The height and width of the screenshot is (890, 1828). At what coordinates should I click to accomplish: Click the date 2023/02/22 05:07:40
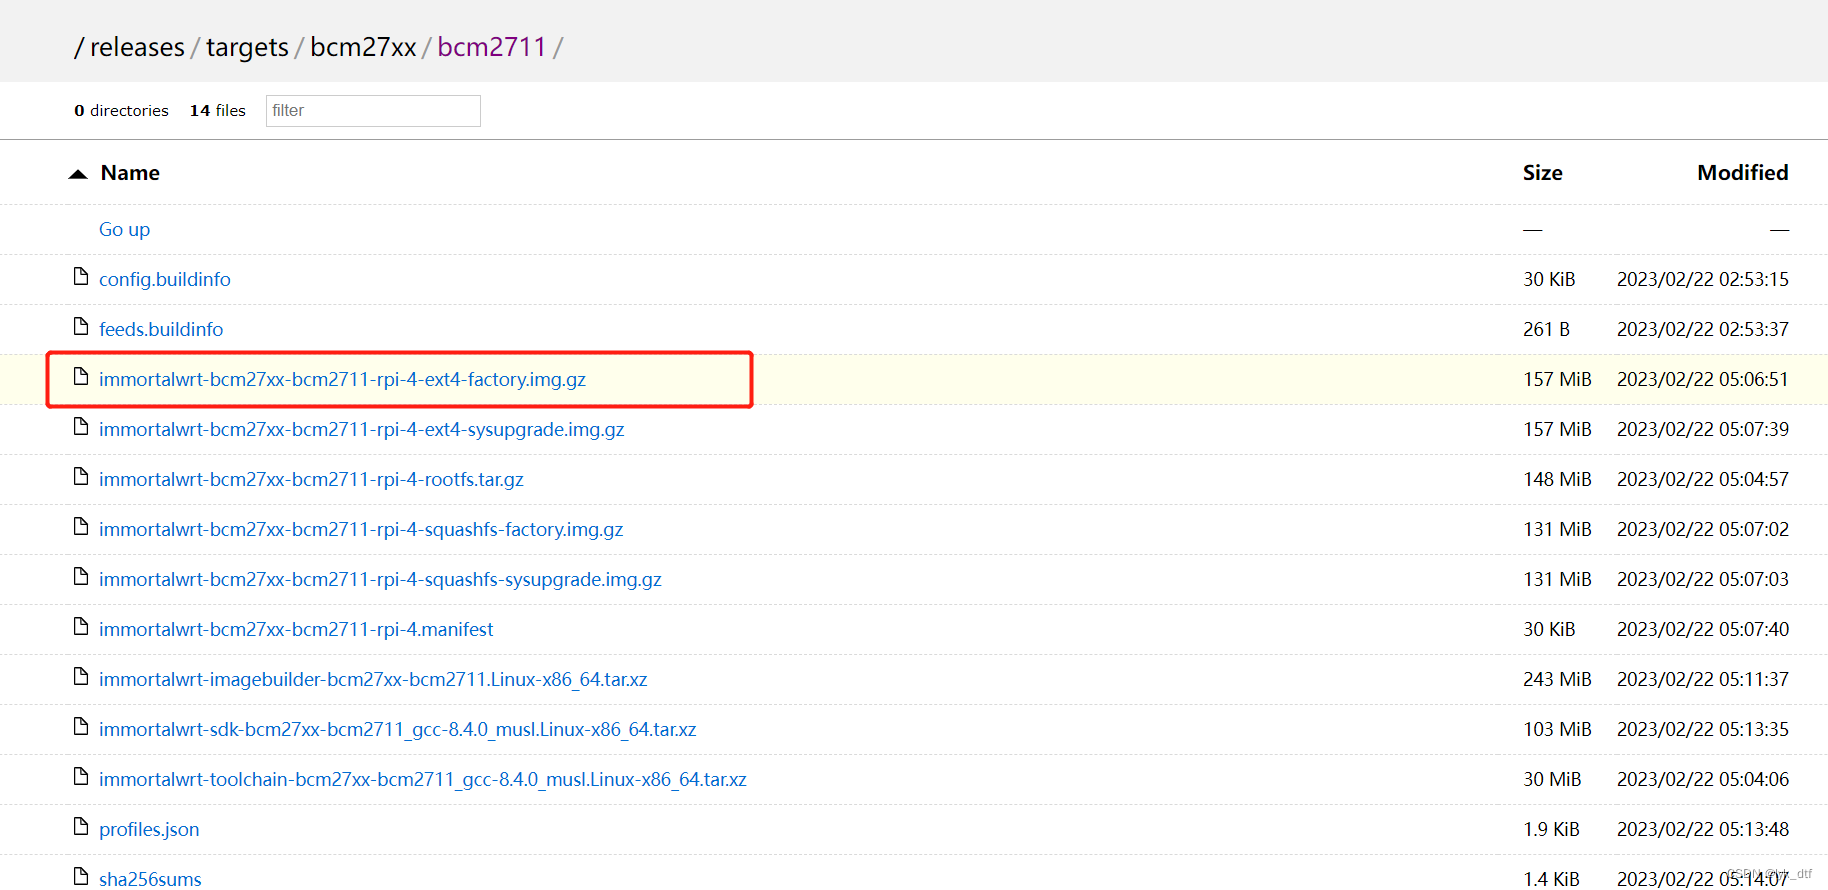pos(1703,629)
